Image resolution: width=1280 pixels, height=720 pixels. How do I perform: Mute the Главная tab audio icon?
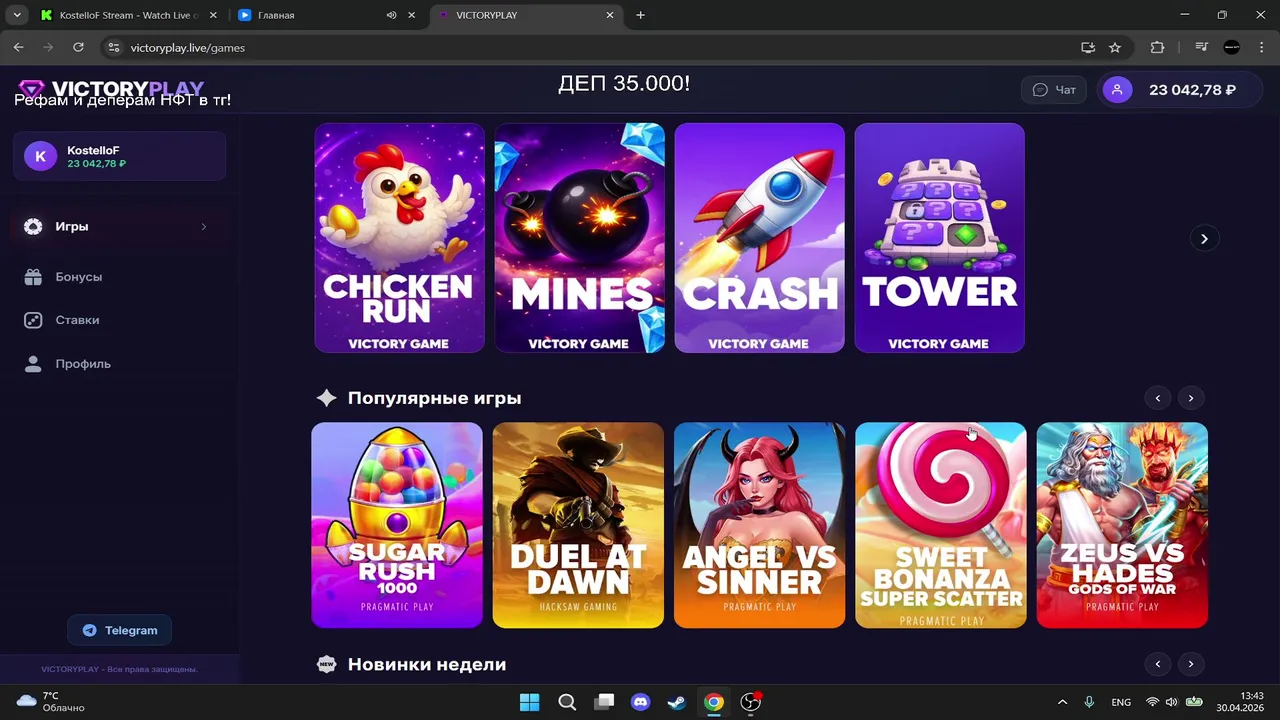(391, 15)
